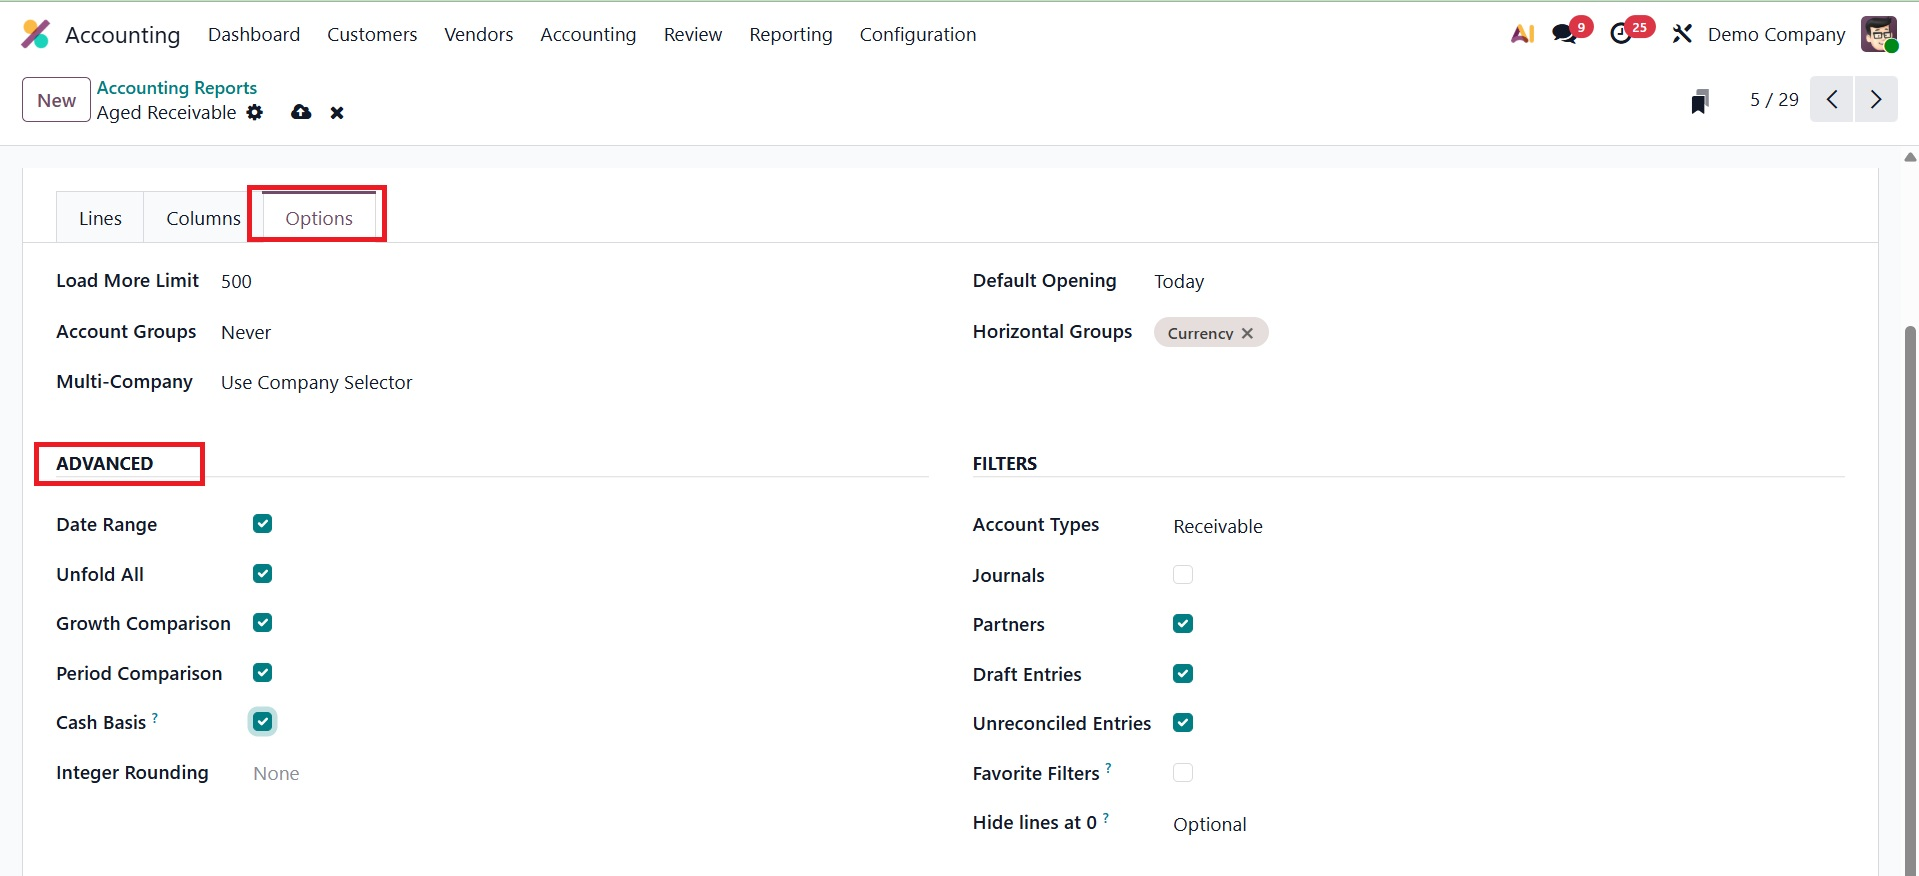Switch to the Columns tab

pos(203,218)
